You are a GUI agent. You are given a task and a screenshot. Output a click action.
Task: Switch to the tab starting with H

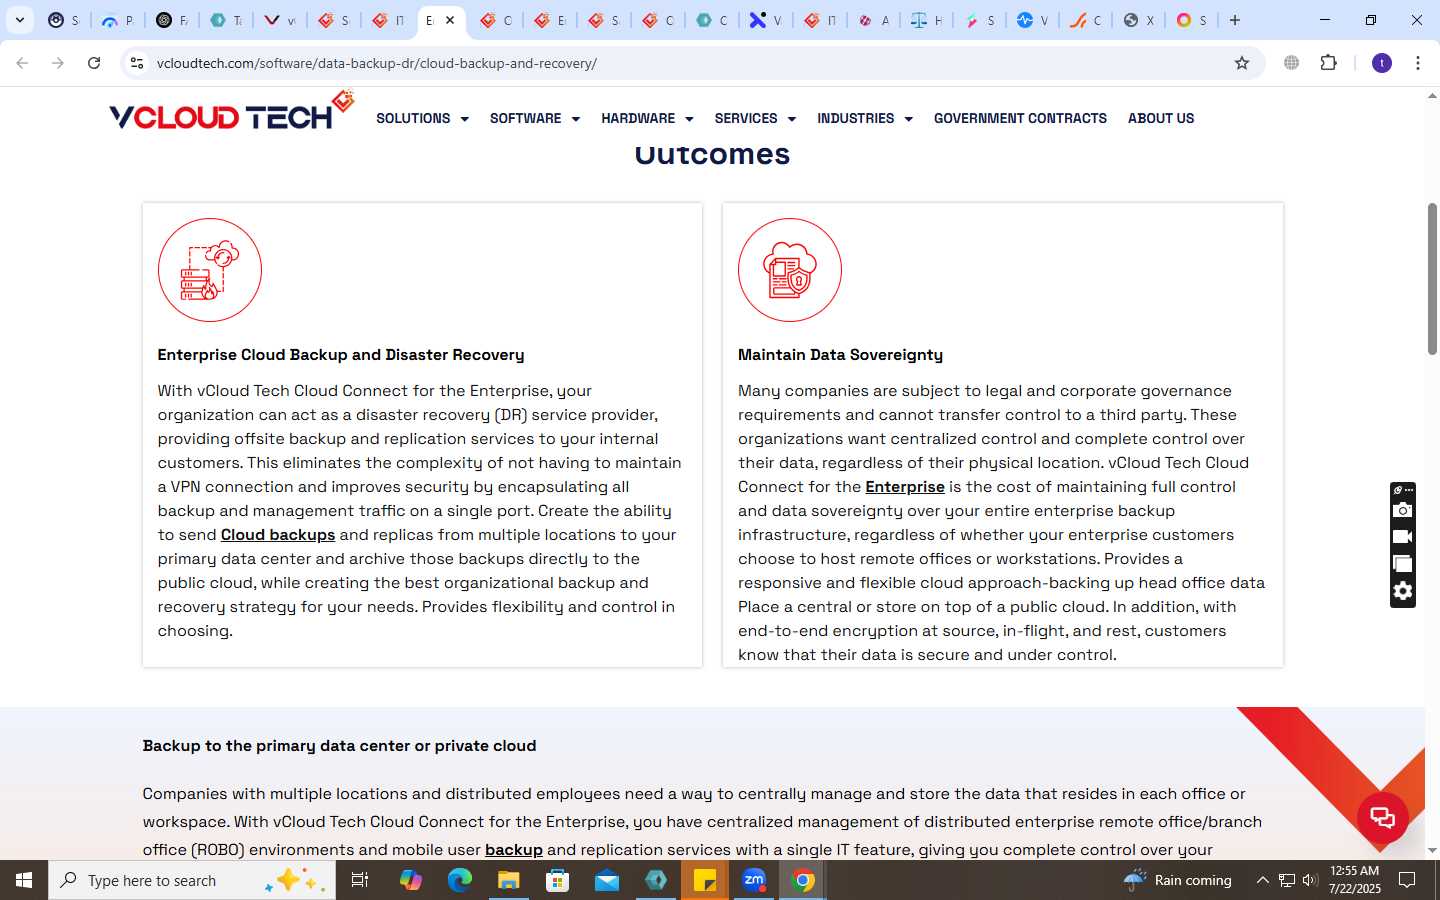pyautogui.click(x=926, y=20)
